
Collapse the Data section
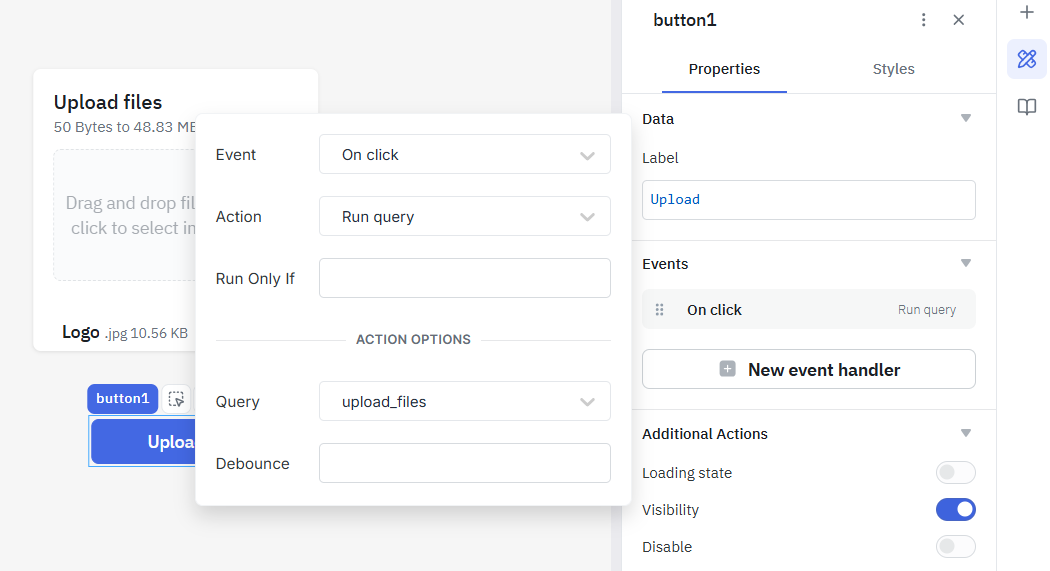pyautogui.click(x=966, y=118)
